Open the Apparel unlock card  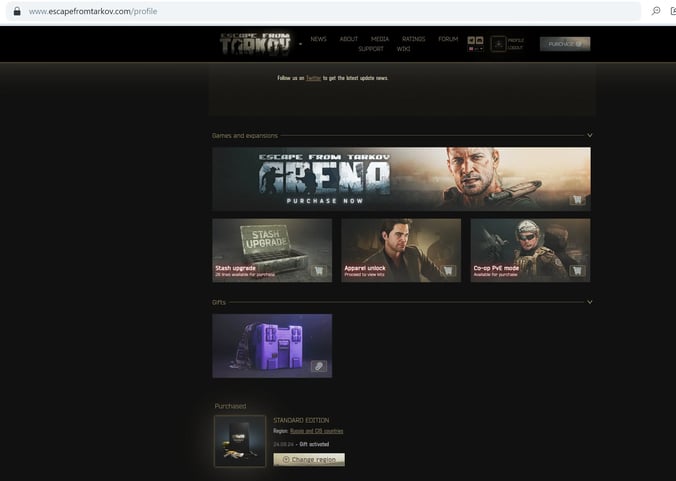pyautogui.click(x=401, y=250)
